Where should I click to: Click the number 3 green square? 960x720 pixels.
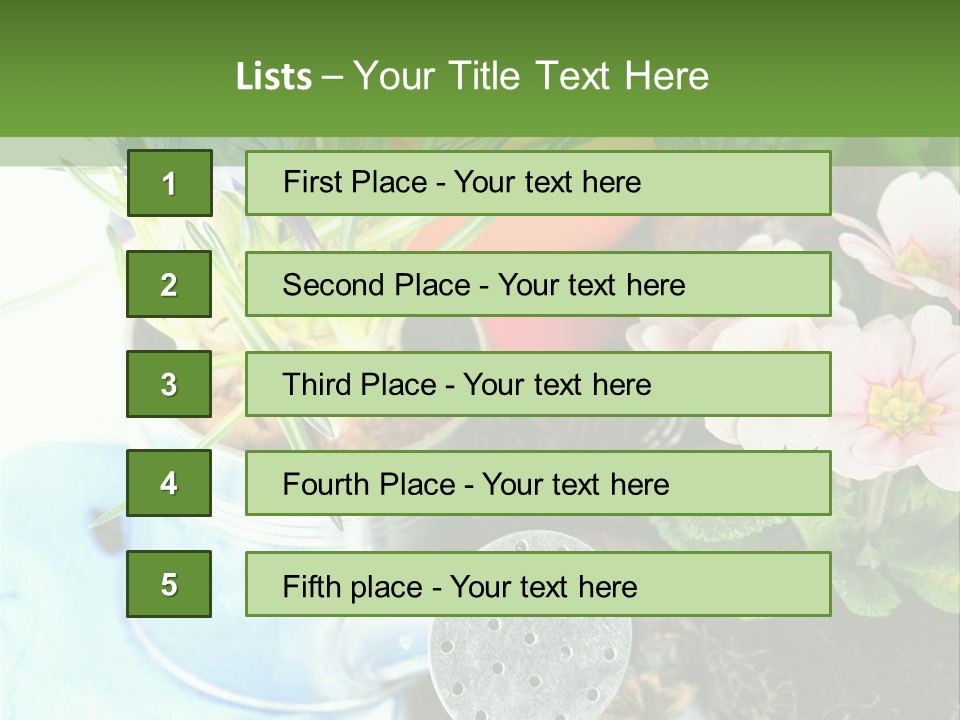click(169, 384)
